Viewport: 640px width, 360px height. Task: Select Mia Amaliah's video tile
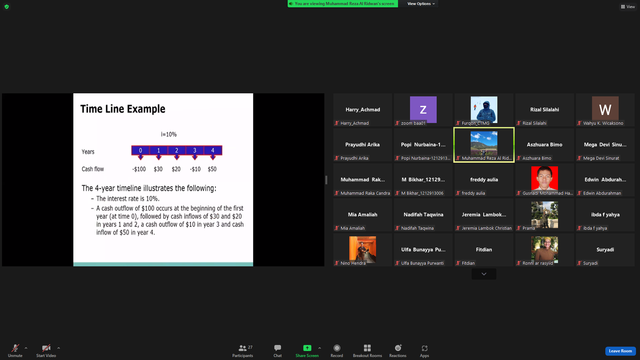coord(362,215)
